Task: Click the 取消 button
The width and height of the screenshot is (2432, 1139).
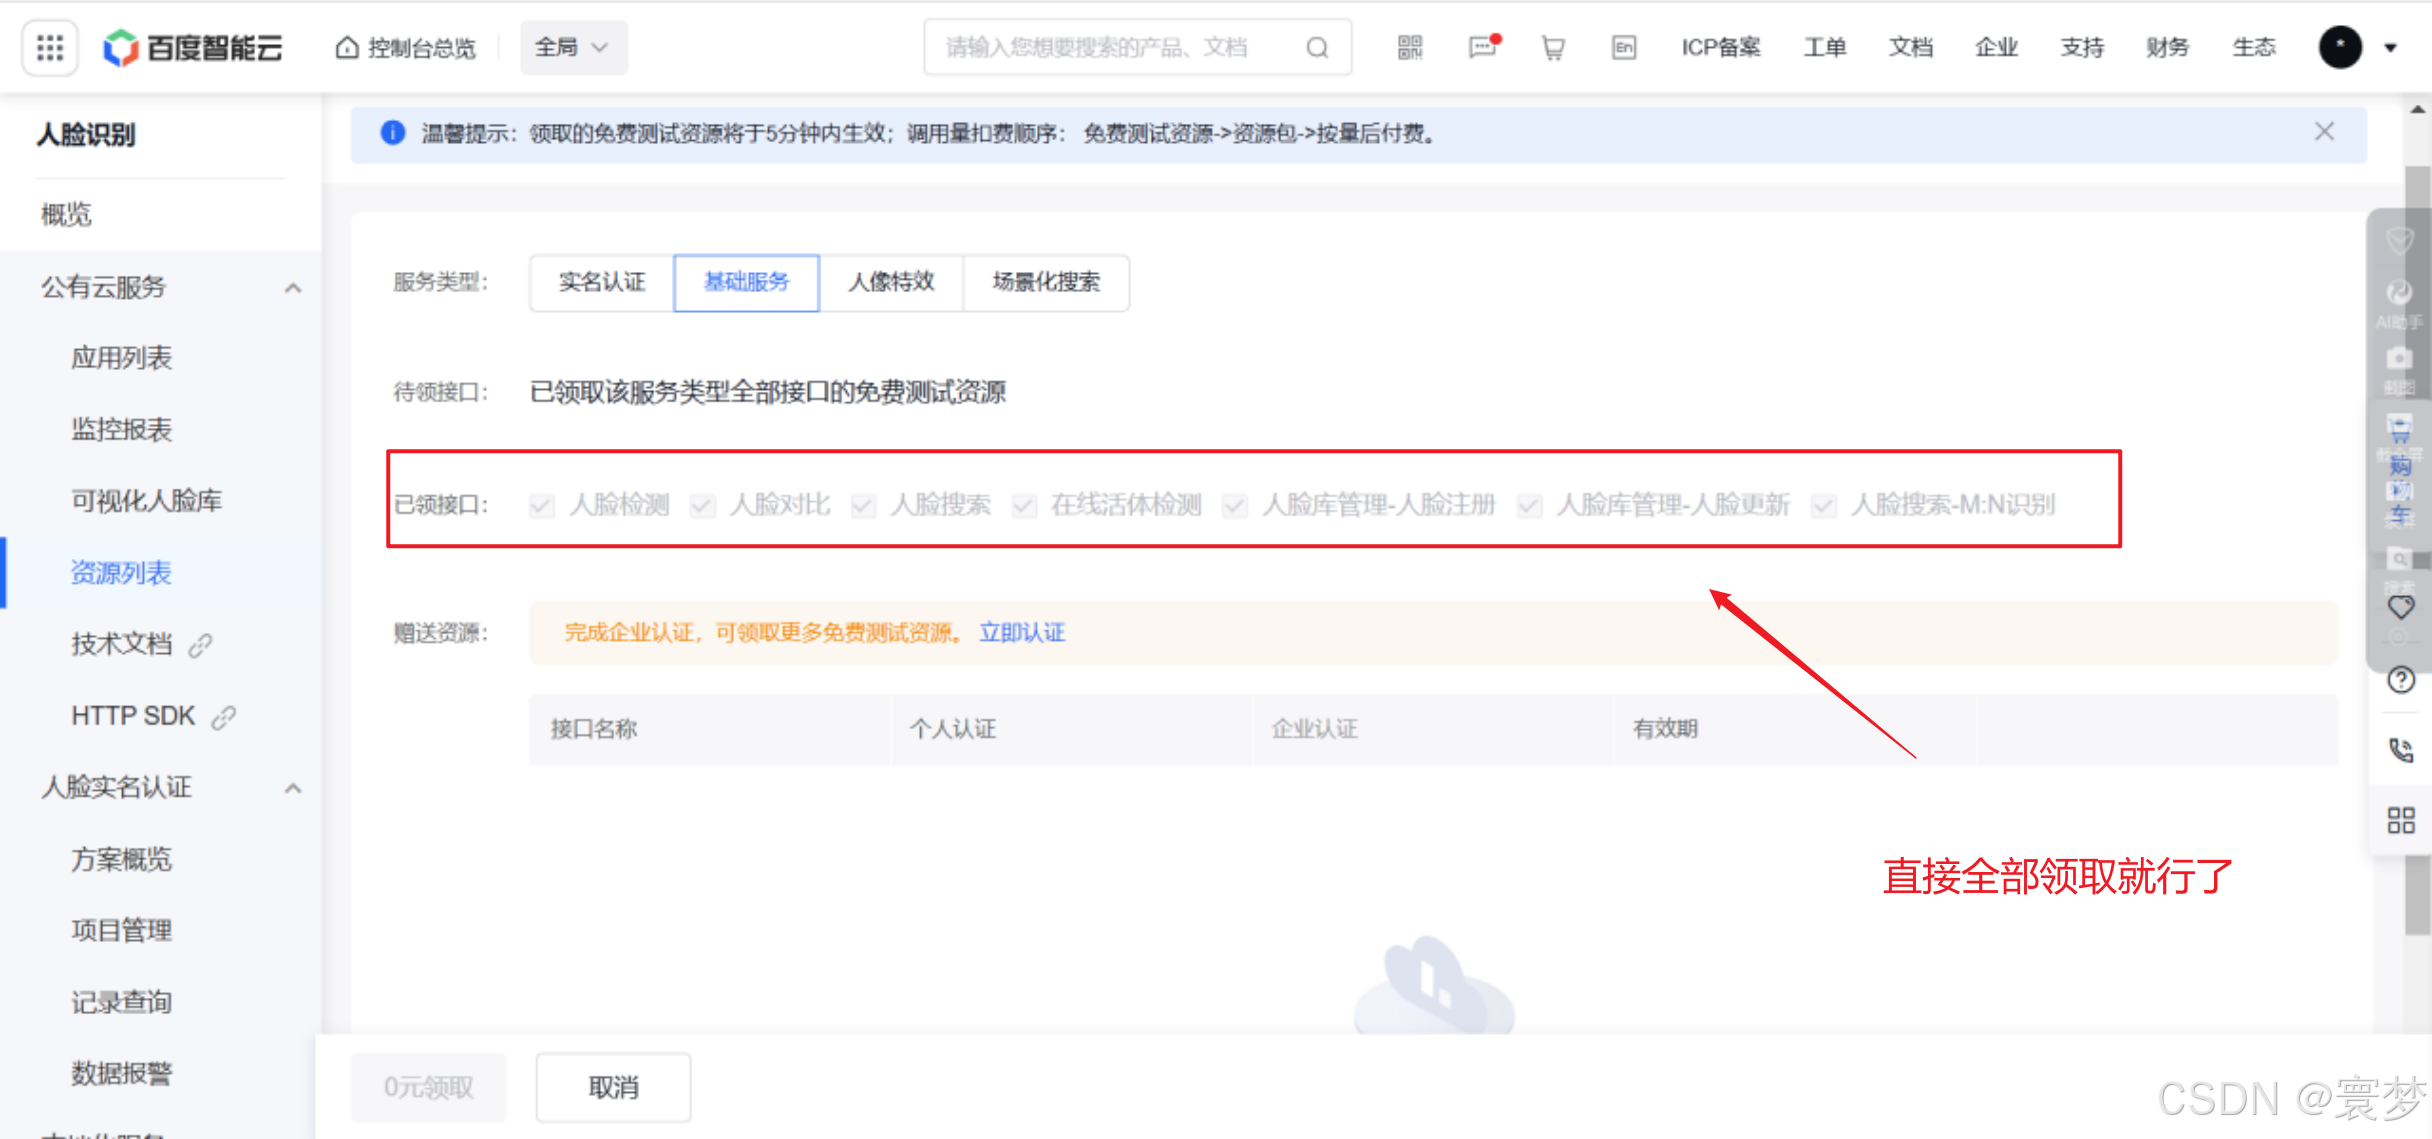Action: [x=613, y=1087]
